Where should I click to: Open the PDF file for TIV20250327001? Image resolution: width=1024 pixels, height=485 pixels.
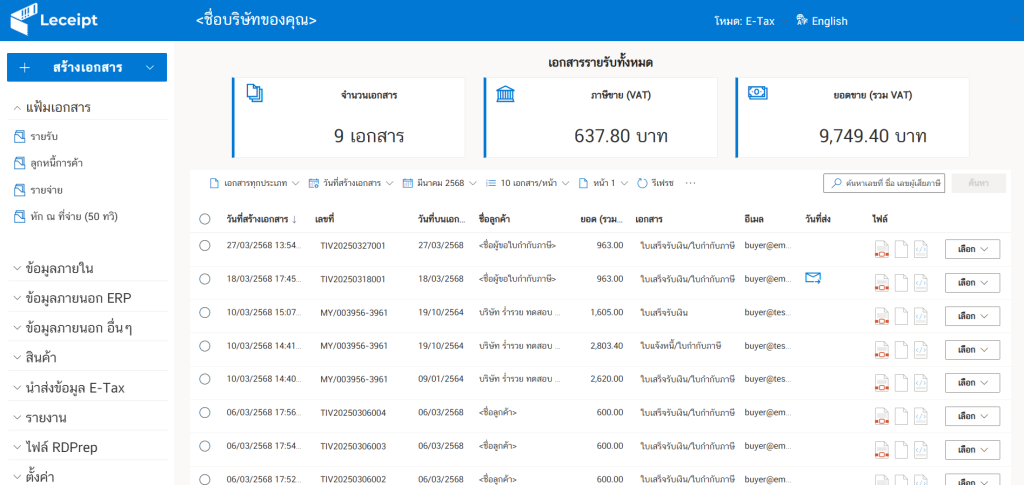click(x=882, y=249)
